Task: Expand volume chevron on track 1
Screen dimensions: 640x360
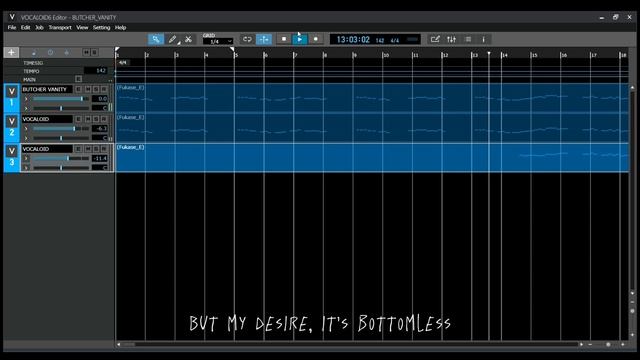Action: point(26,99)
